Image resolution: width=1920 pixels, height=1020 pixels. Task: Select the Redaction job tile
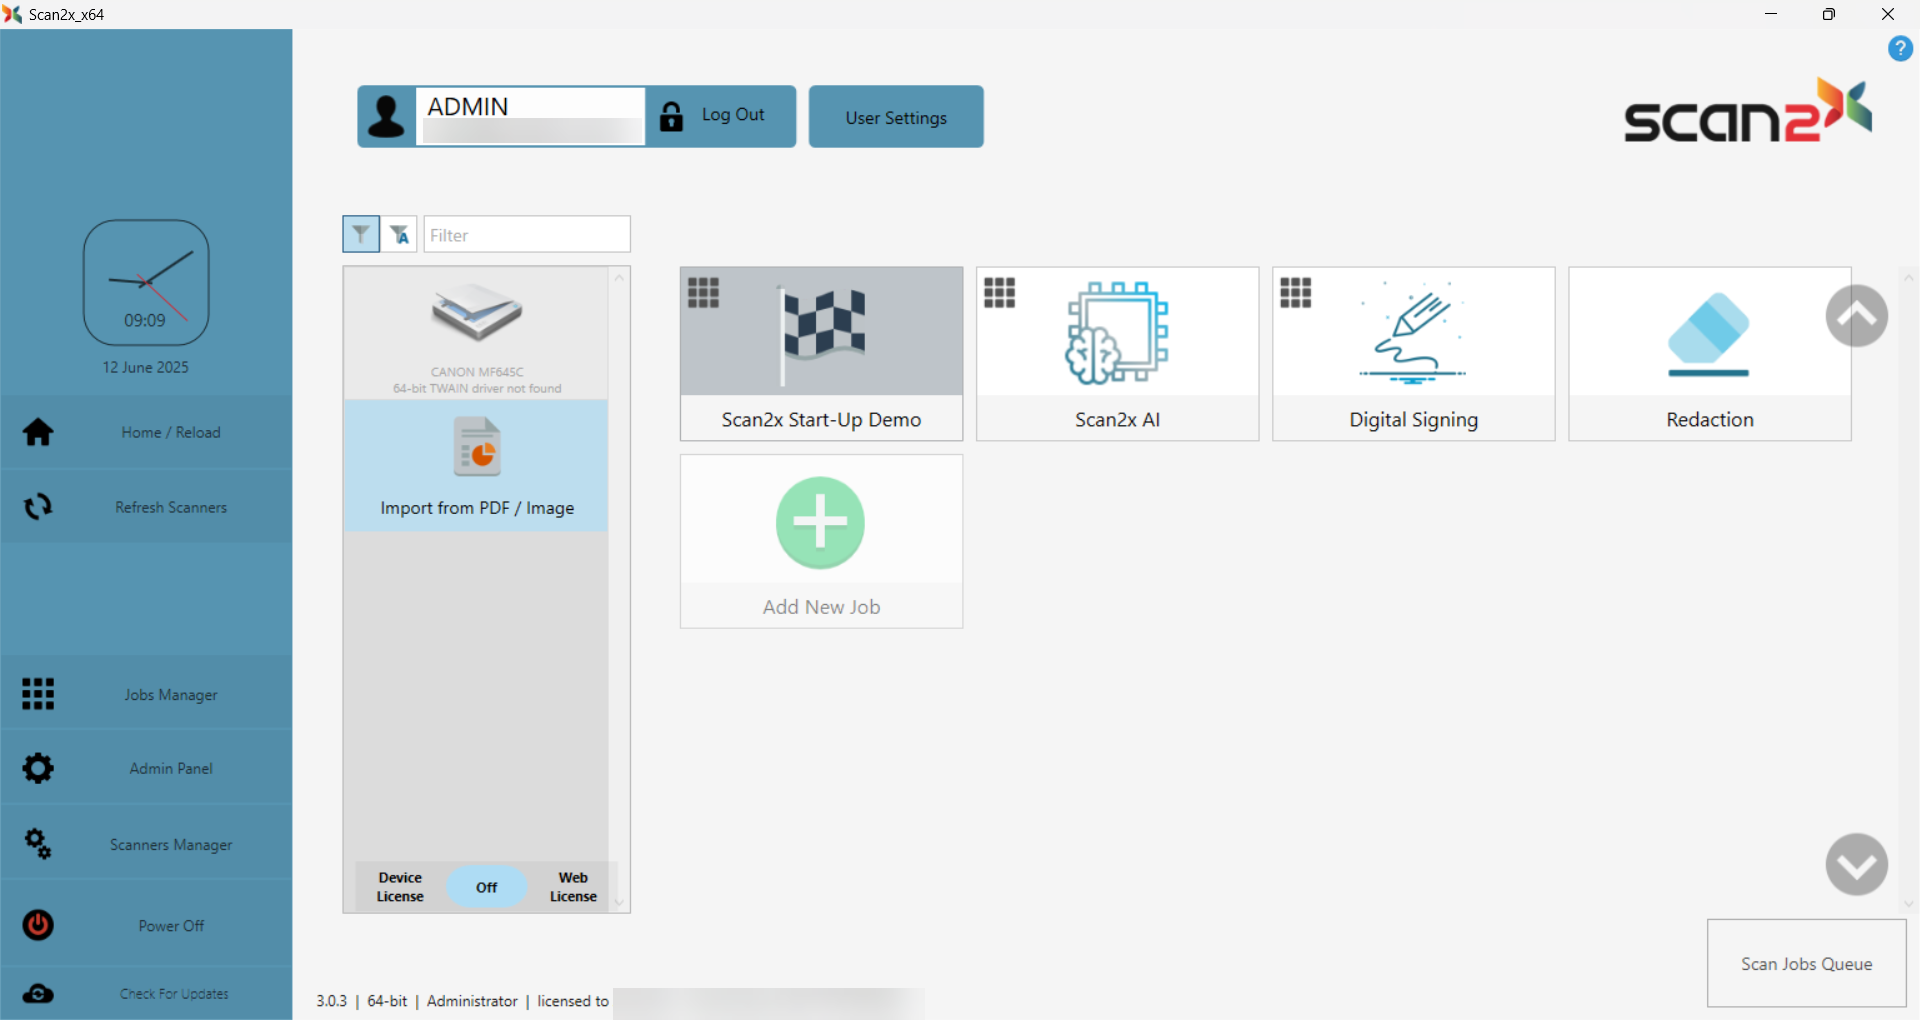point(1709,353)
